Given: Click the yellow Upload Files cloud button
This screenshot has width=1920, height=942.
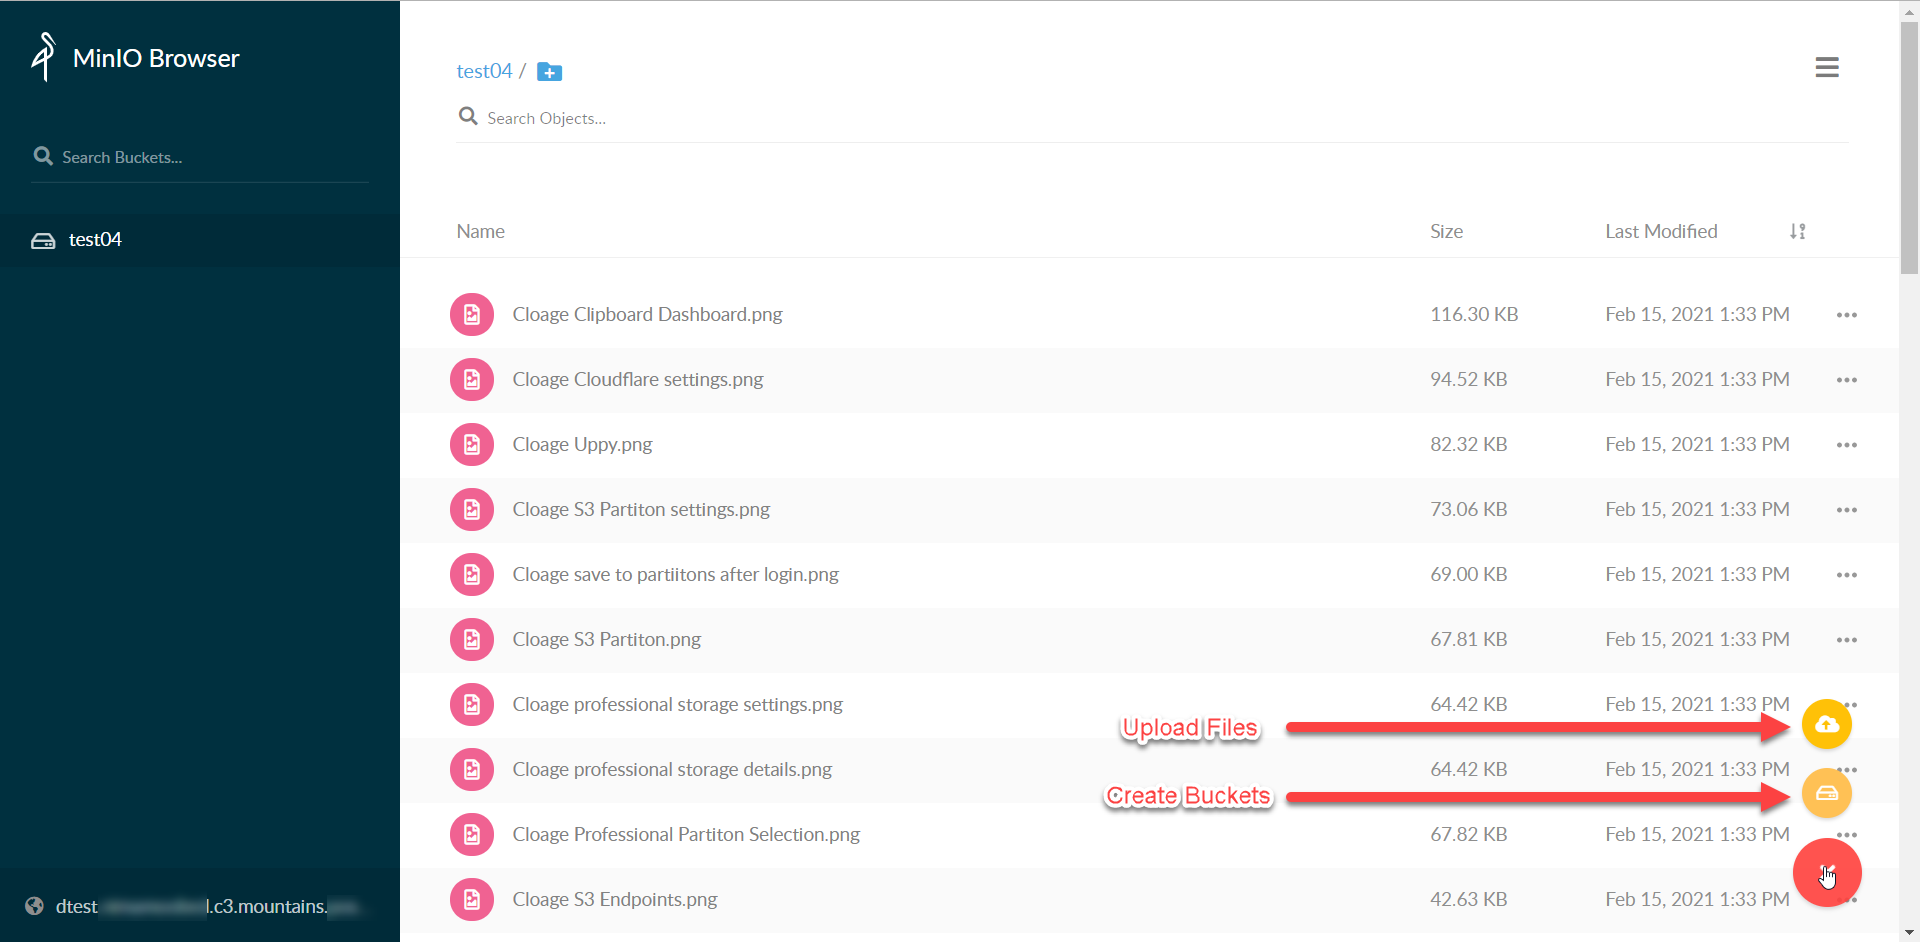Looking at the screenshot, I should [1827, 724].
